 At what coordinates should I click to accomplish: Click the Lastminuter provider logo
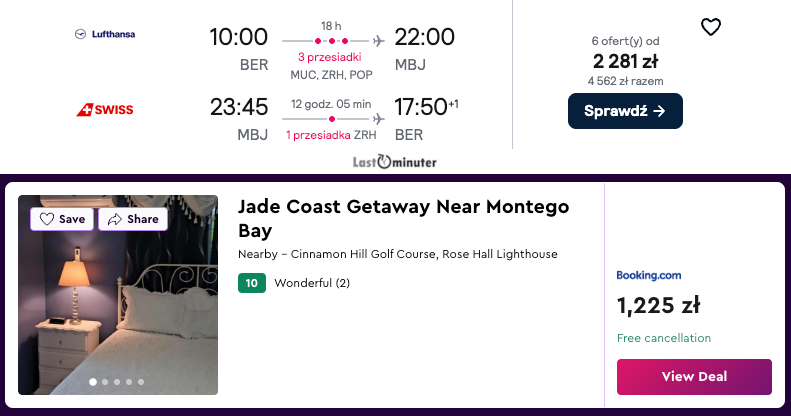click(x=394, y=162)
